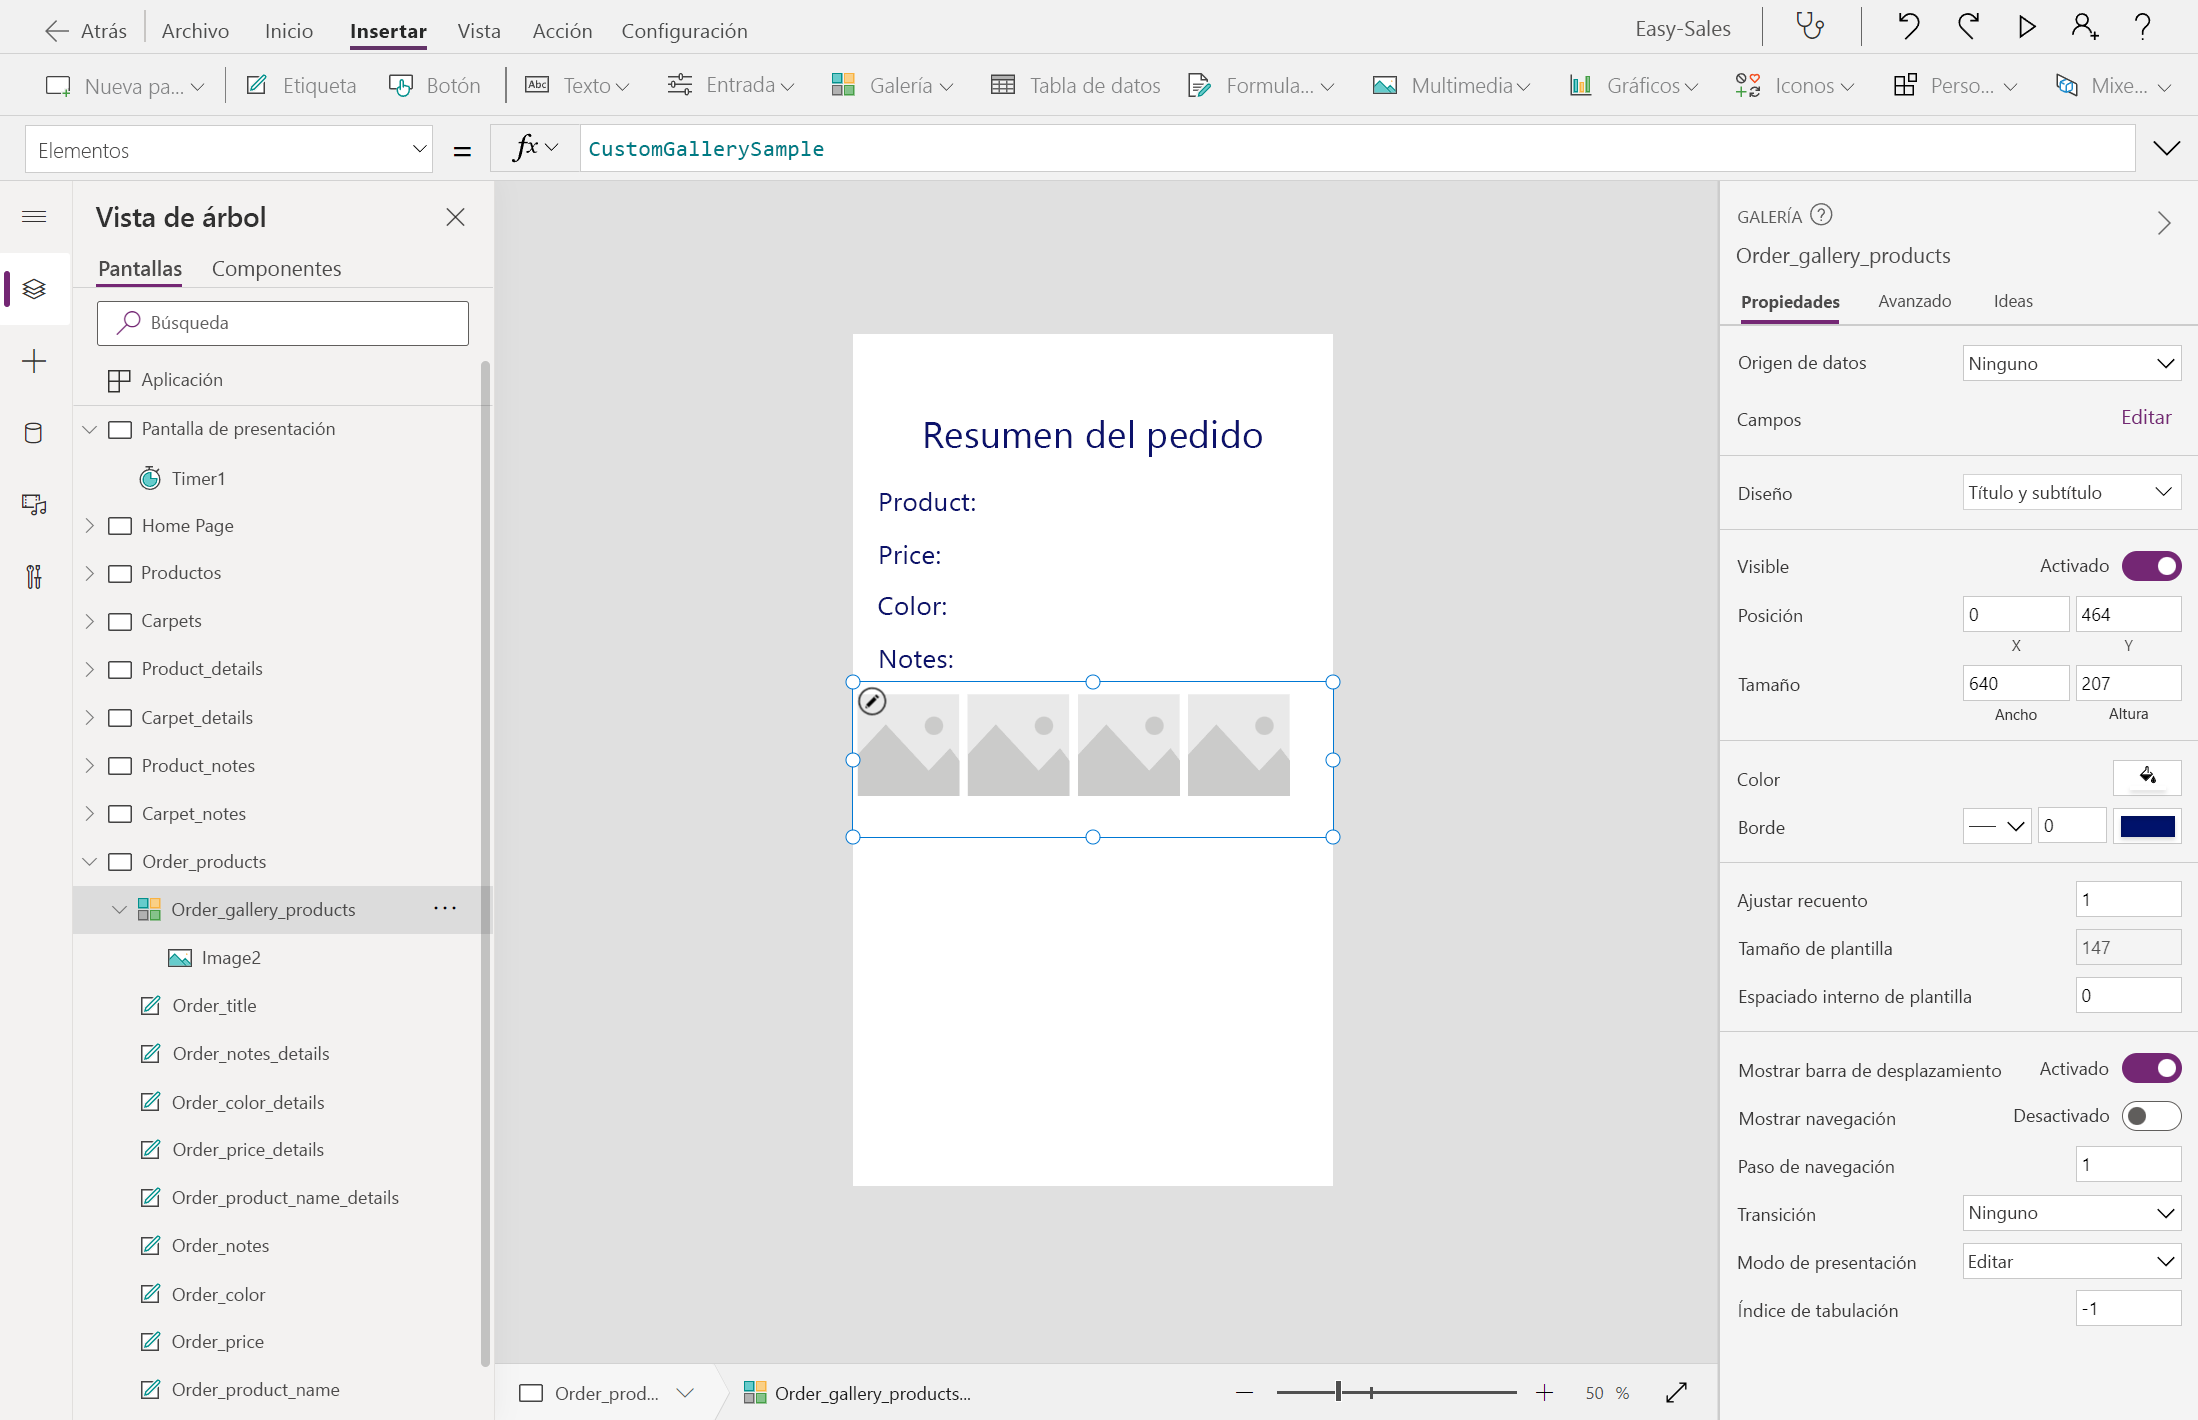Image resolution: width=2198 pixels, height=1420 pixels.
Task: Click the gallery edit pencil icon
Action: (873, 702)
